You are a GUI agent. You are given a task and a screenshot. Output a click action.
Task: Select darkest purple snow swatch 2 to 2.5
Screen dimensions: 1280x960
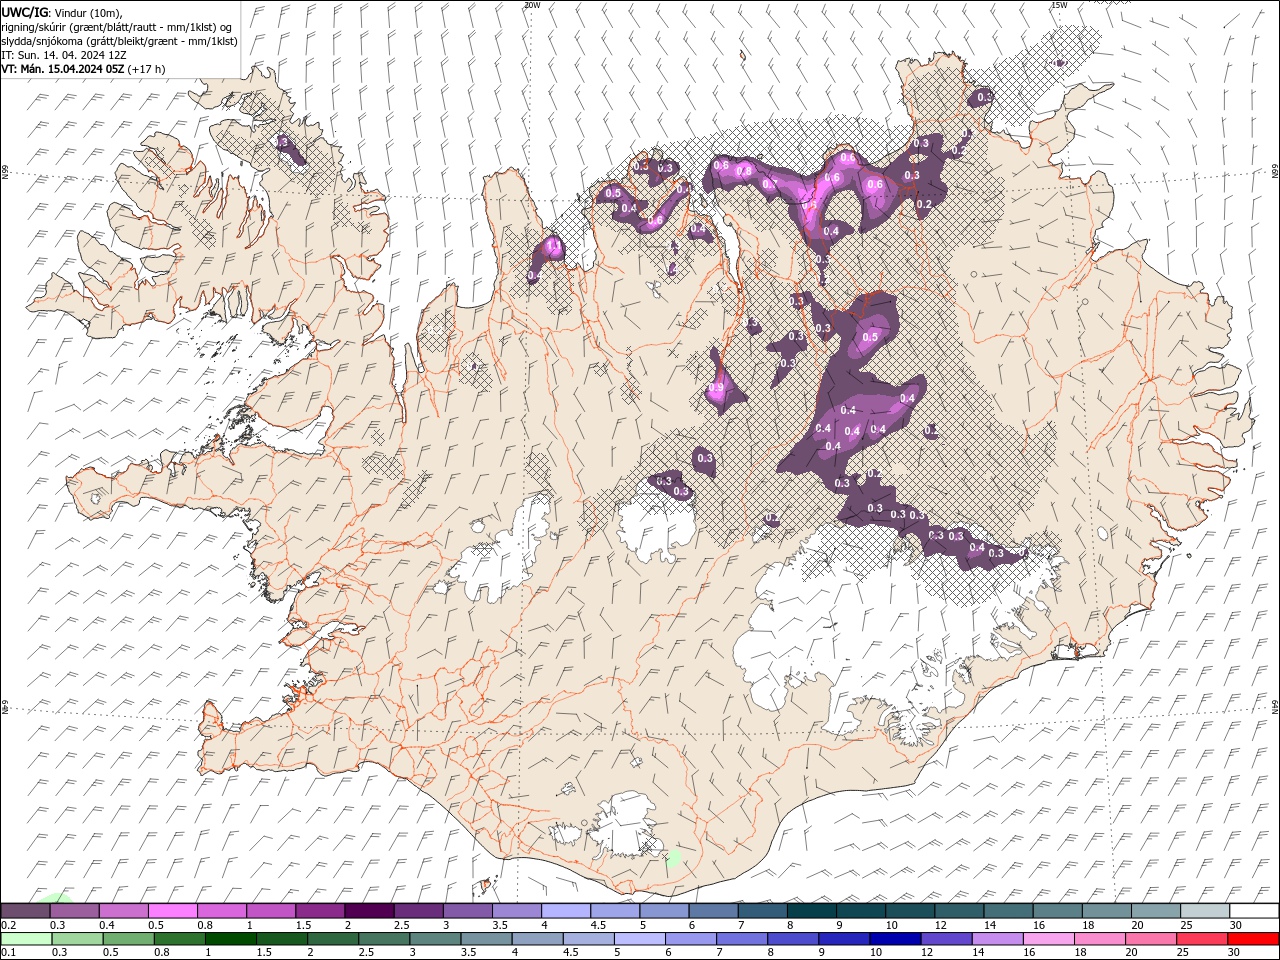pyautogui.click(x=369, y=911)
